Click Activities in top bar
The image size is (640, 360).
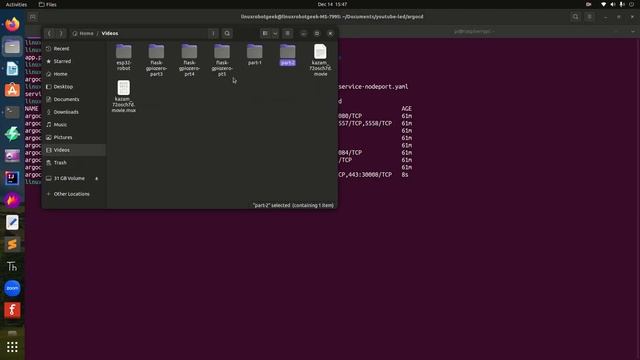coord(16,4)
